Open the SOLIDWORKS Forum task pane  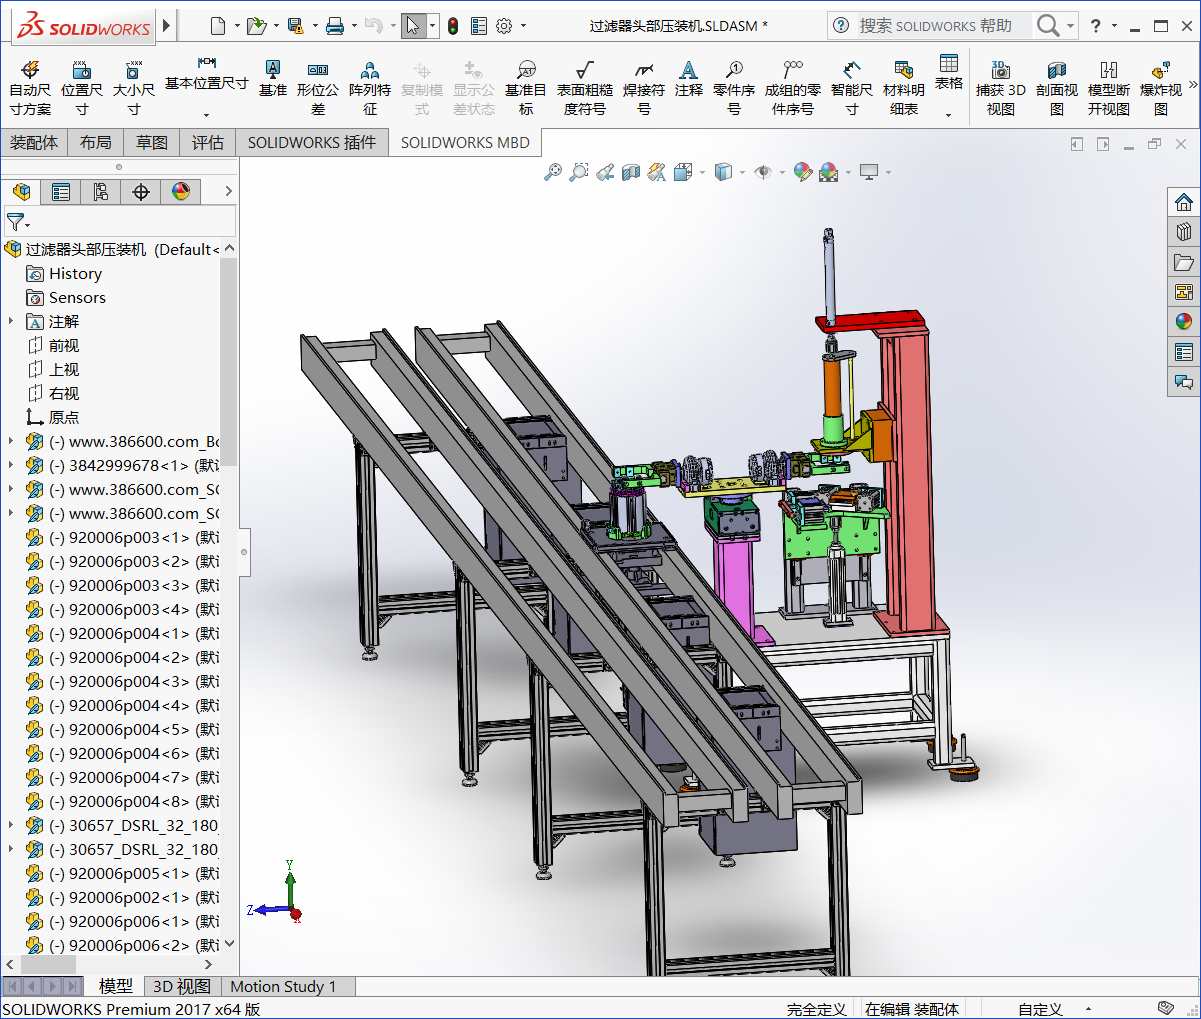click(x=1184, y=382)
